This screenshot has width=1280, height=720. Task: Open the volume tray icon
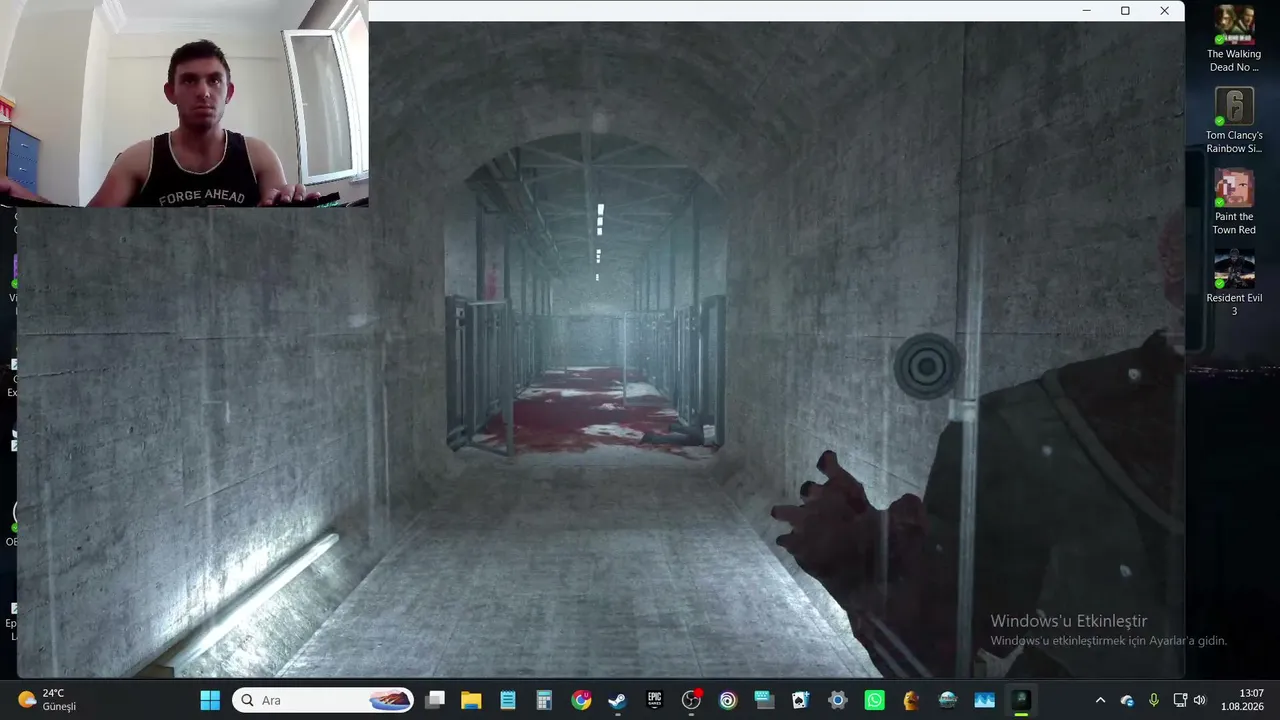point(1200,700)
